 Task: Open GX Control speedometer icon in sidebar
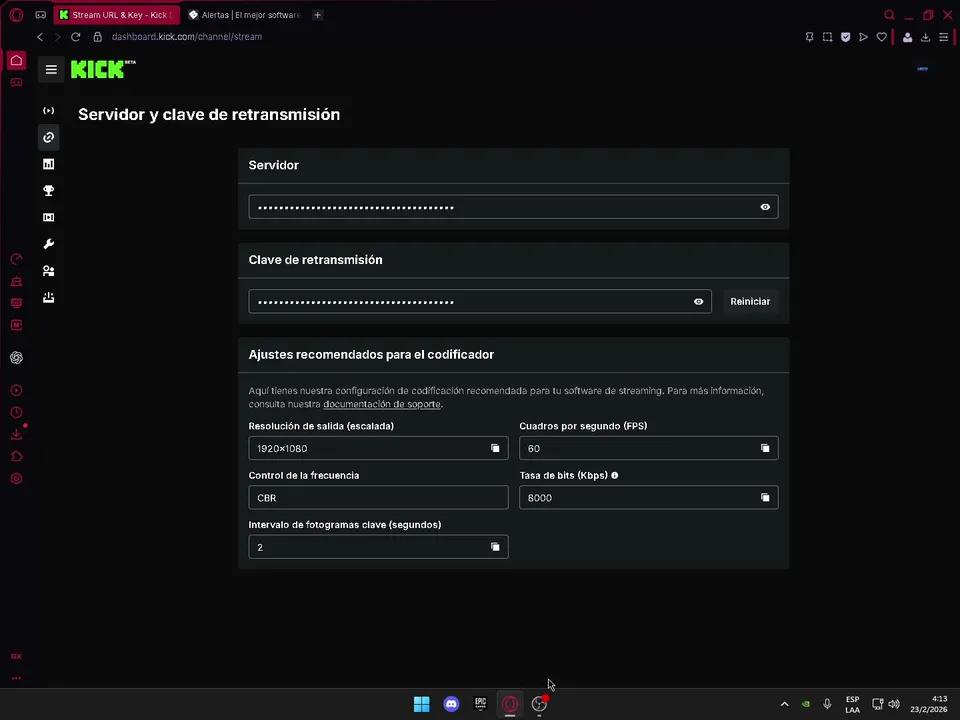17,259
